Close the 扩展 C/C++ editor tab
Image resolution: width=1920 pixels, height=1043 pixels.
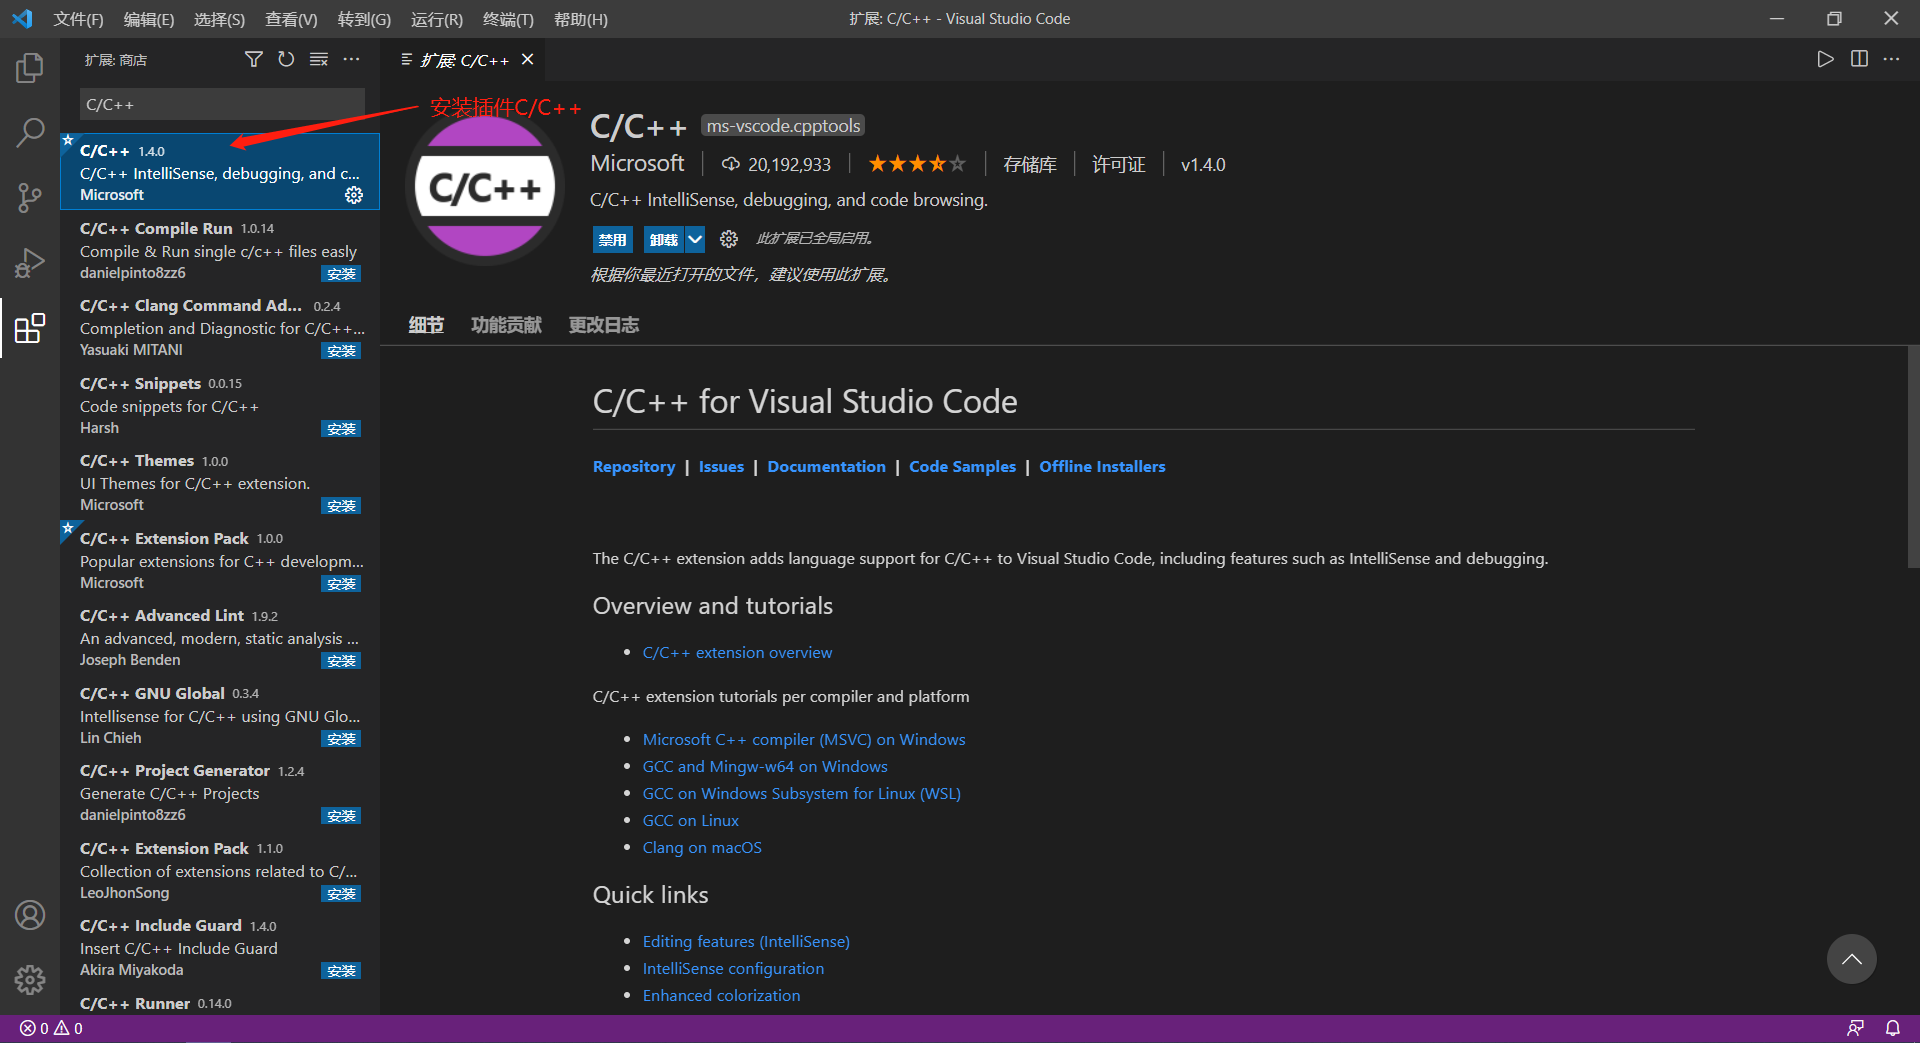click(x=528, y=60)
